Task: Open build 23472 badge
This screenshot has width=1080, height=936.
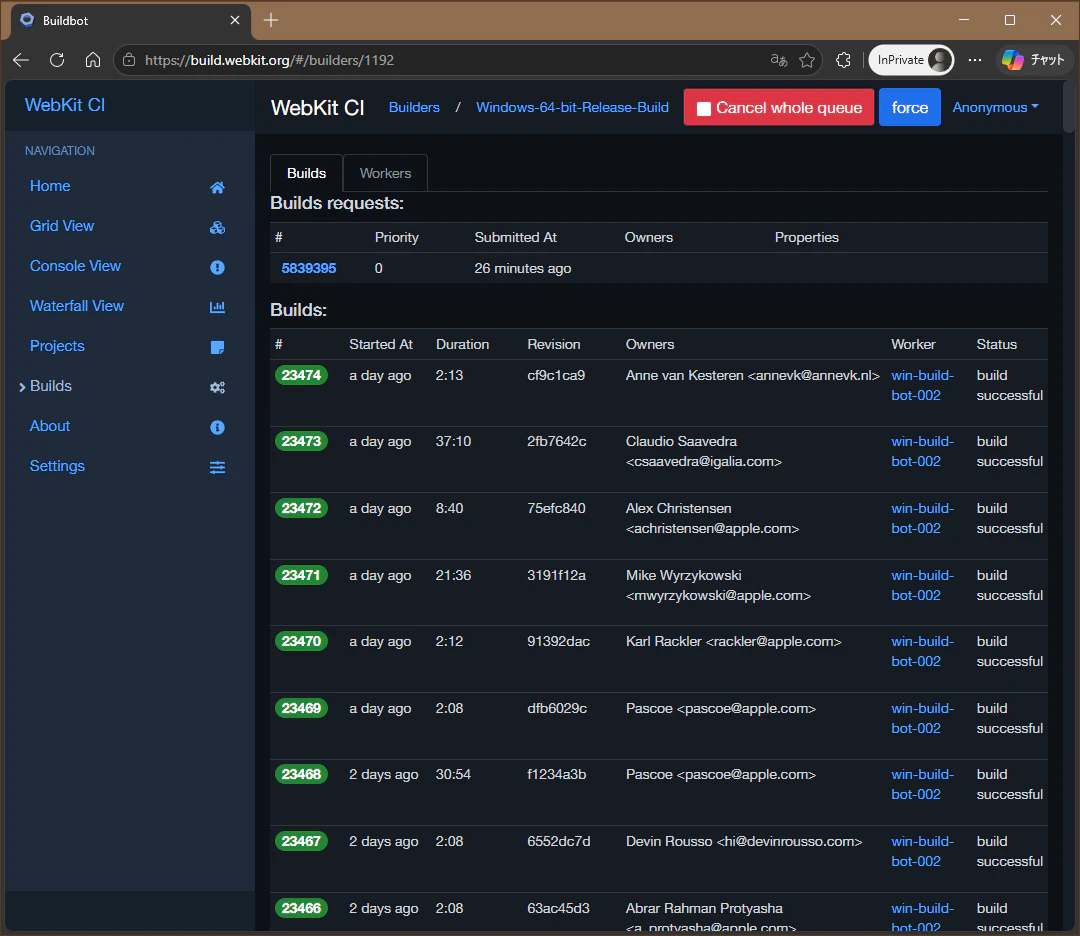Action: click(x=301, y=508)
